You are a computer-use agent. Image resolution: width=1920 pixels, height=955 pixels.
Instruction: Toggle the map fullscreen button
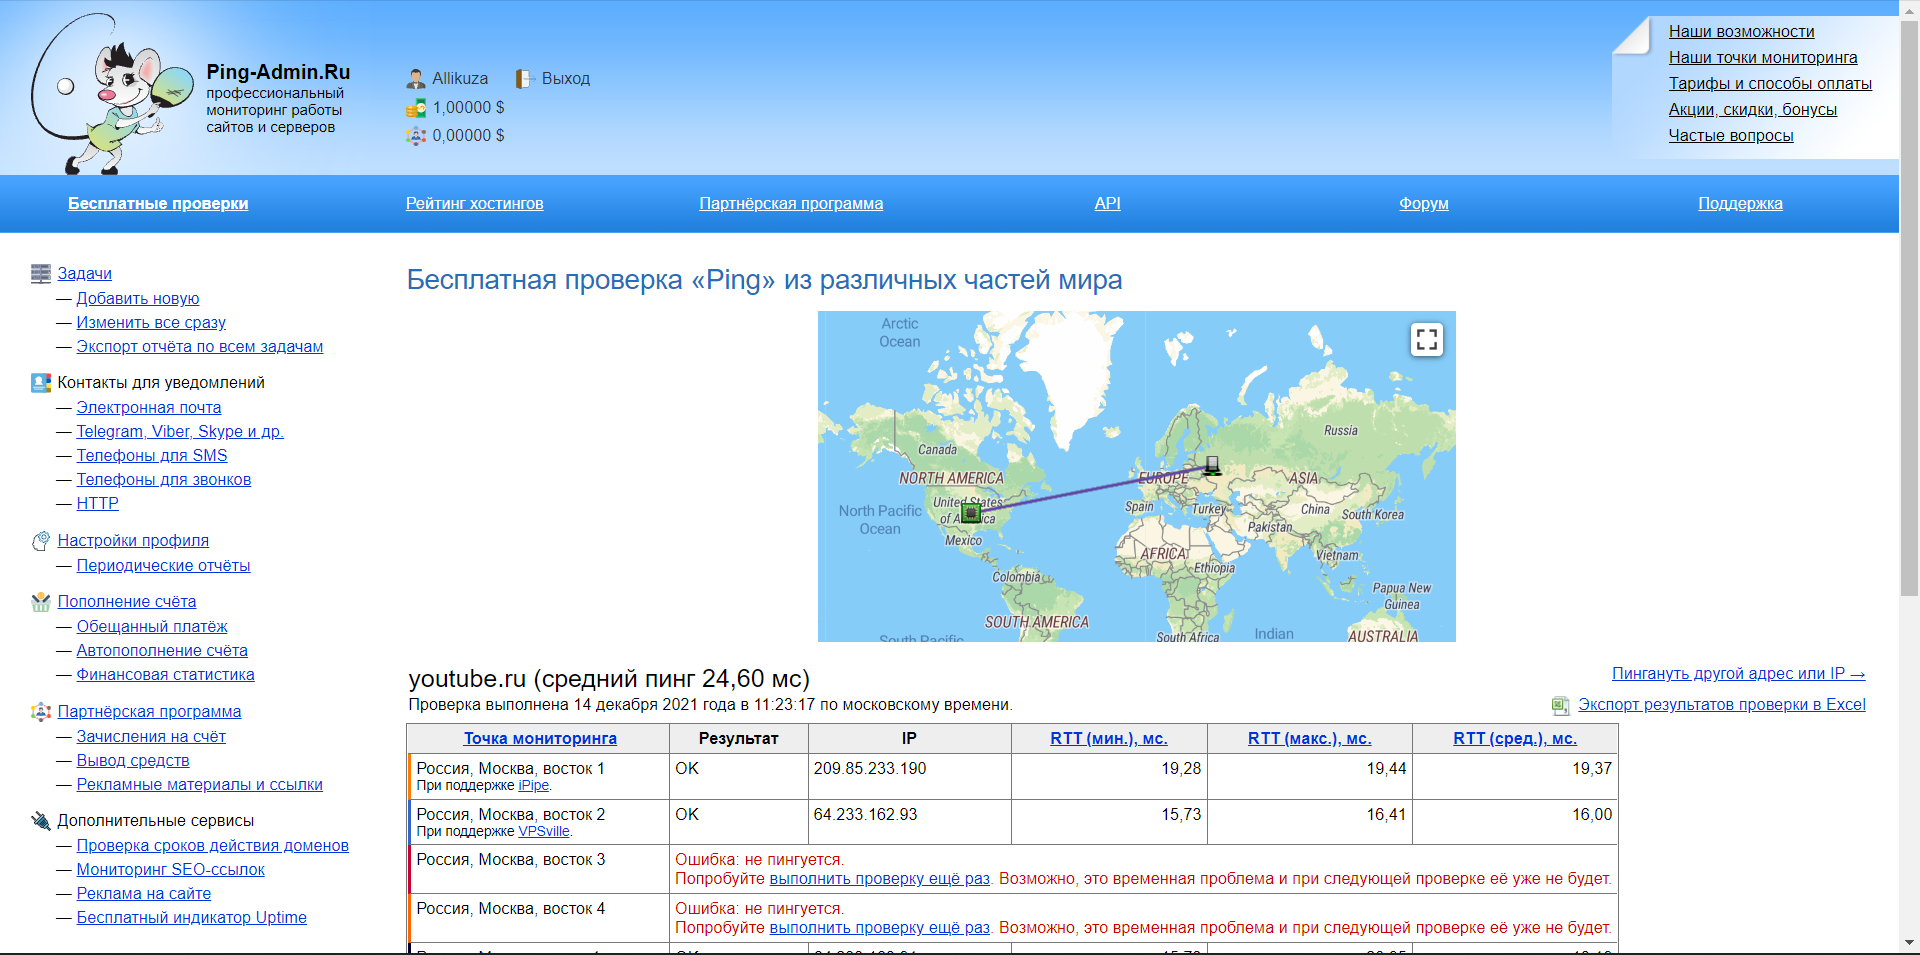click(1427, 340)
